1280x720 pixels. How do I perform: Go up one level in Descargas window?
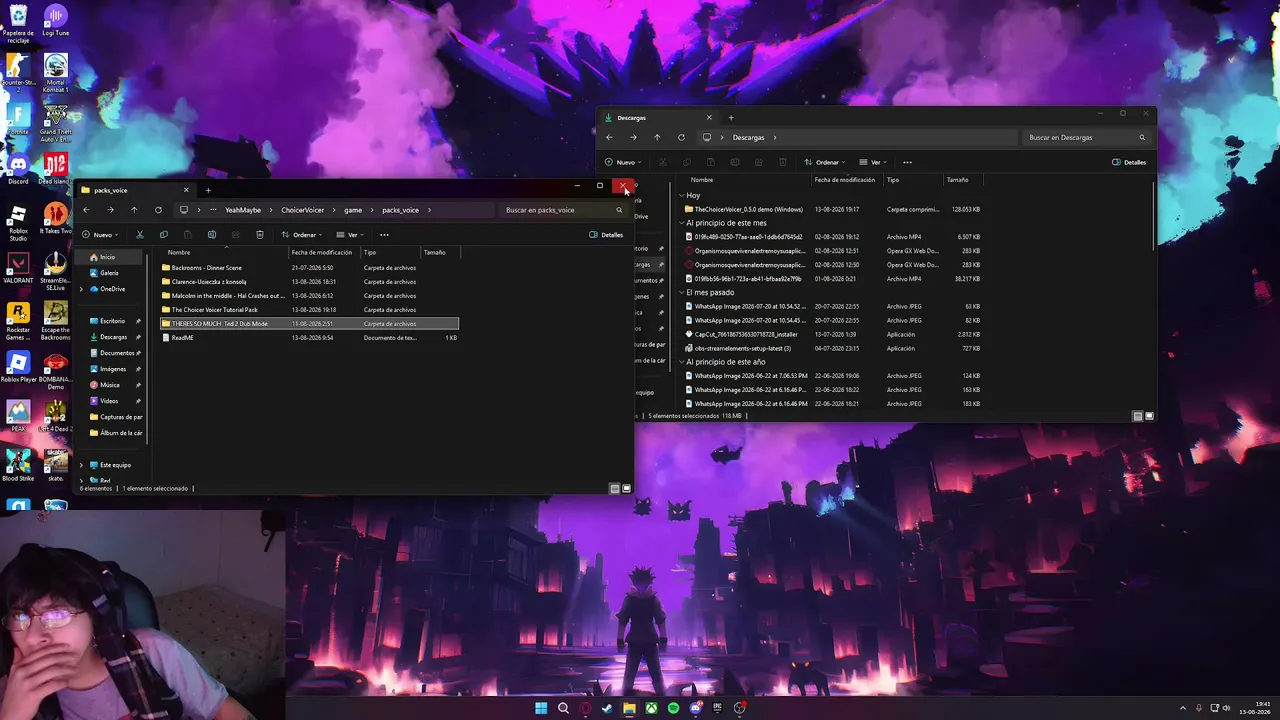pos(657,137)
